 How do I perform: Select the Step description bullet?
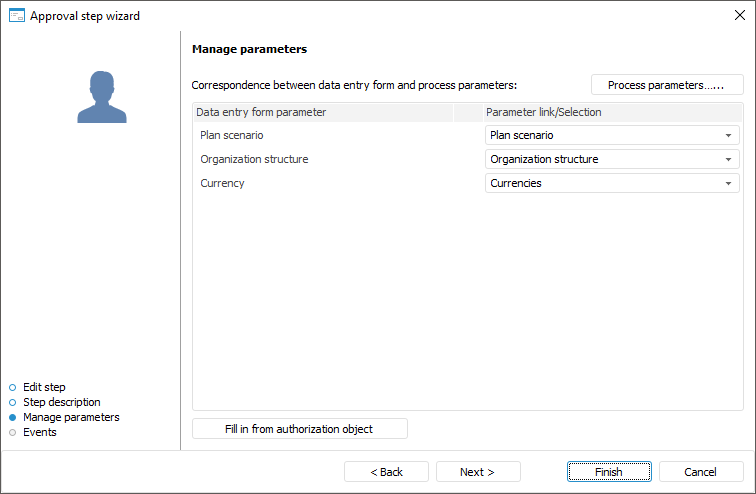(x=12, y=402)
